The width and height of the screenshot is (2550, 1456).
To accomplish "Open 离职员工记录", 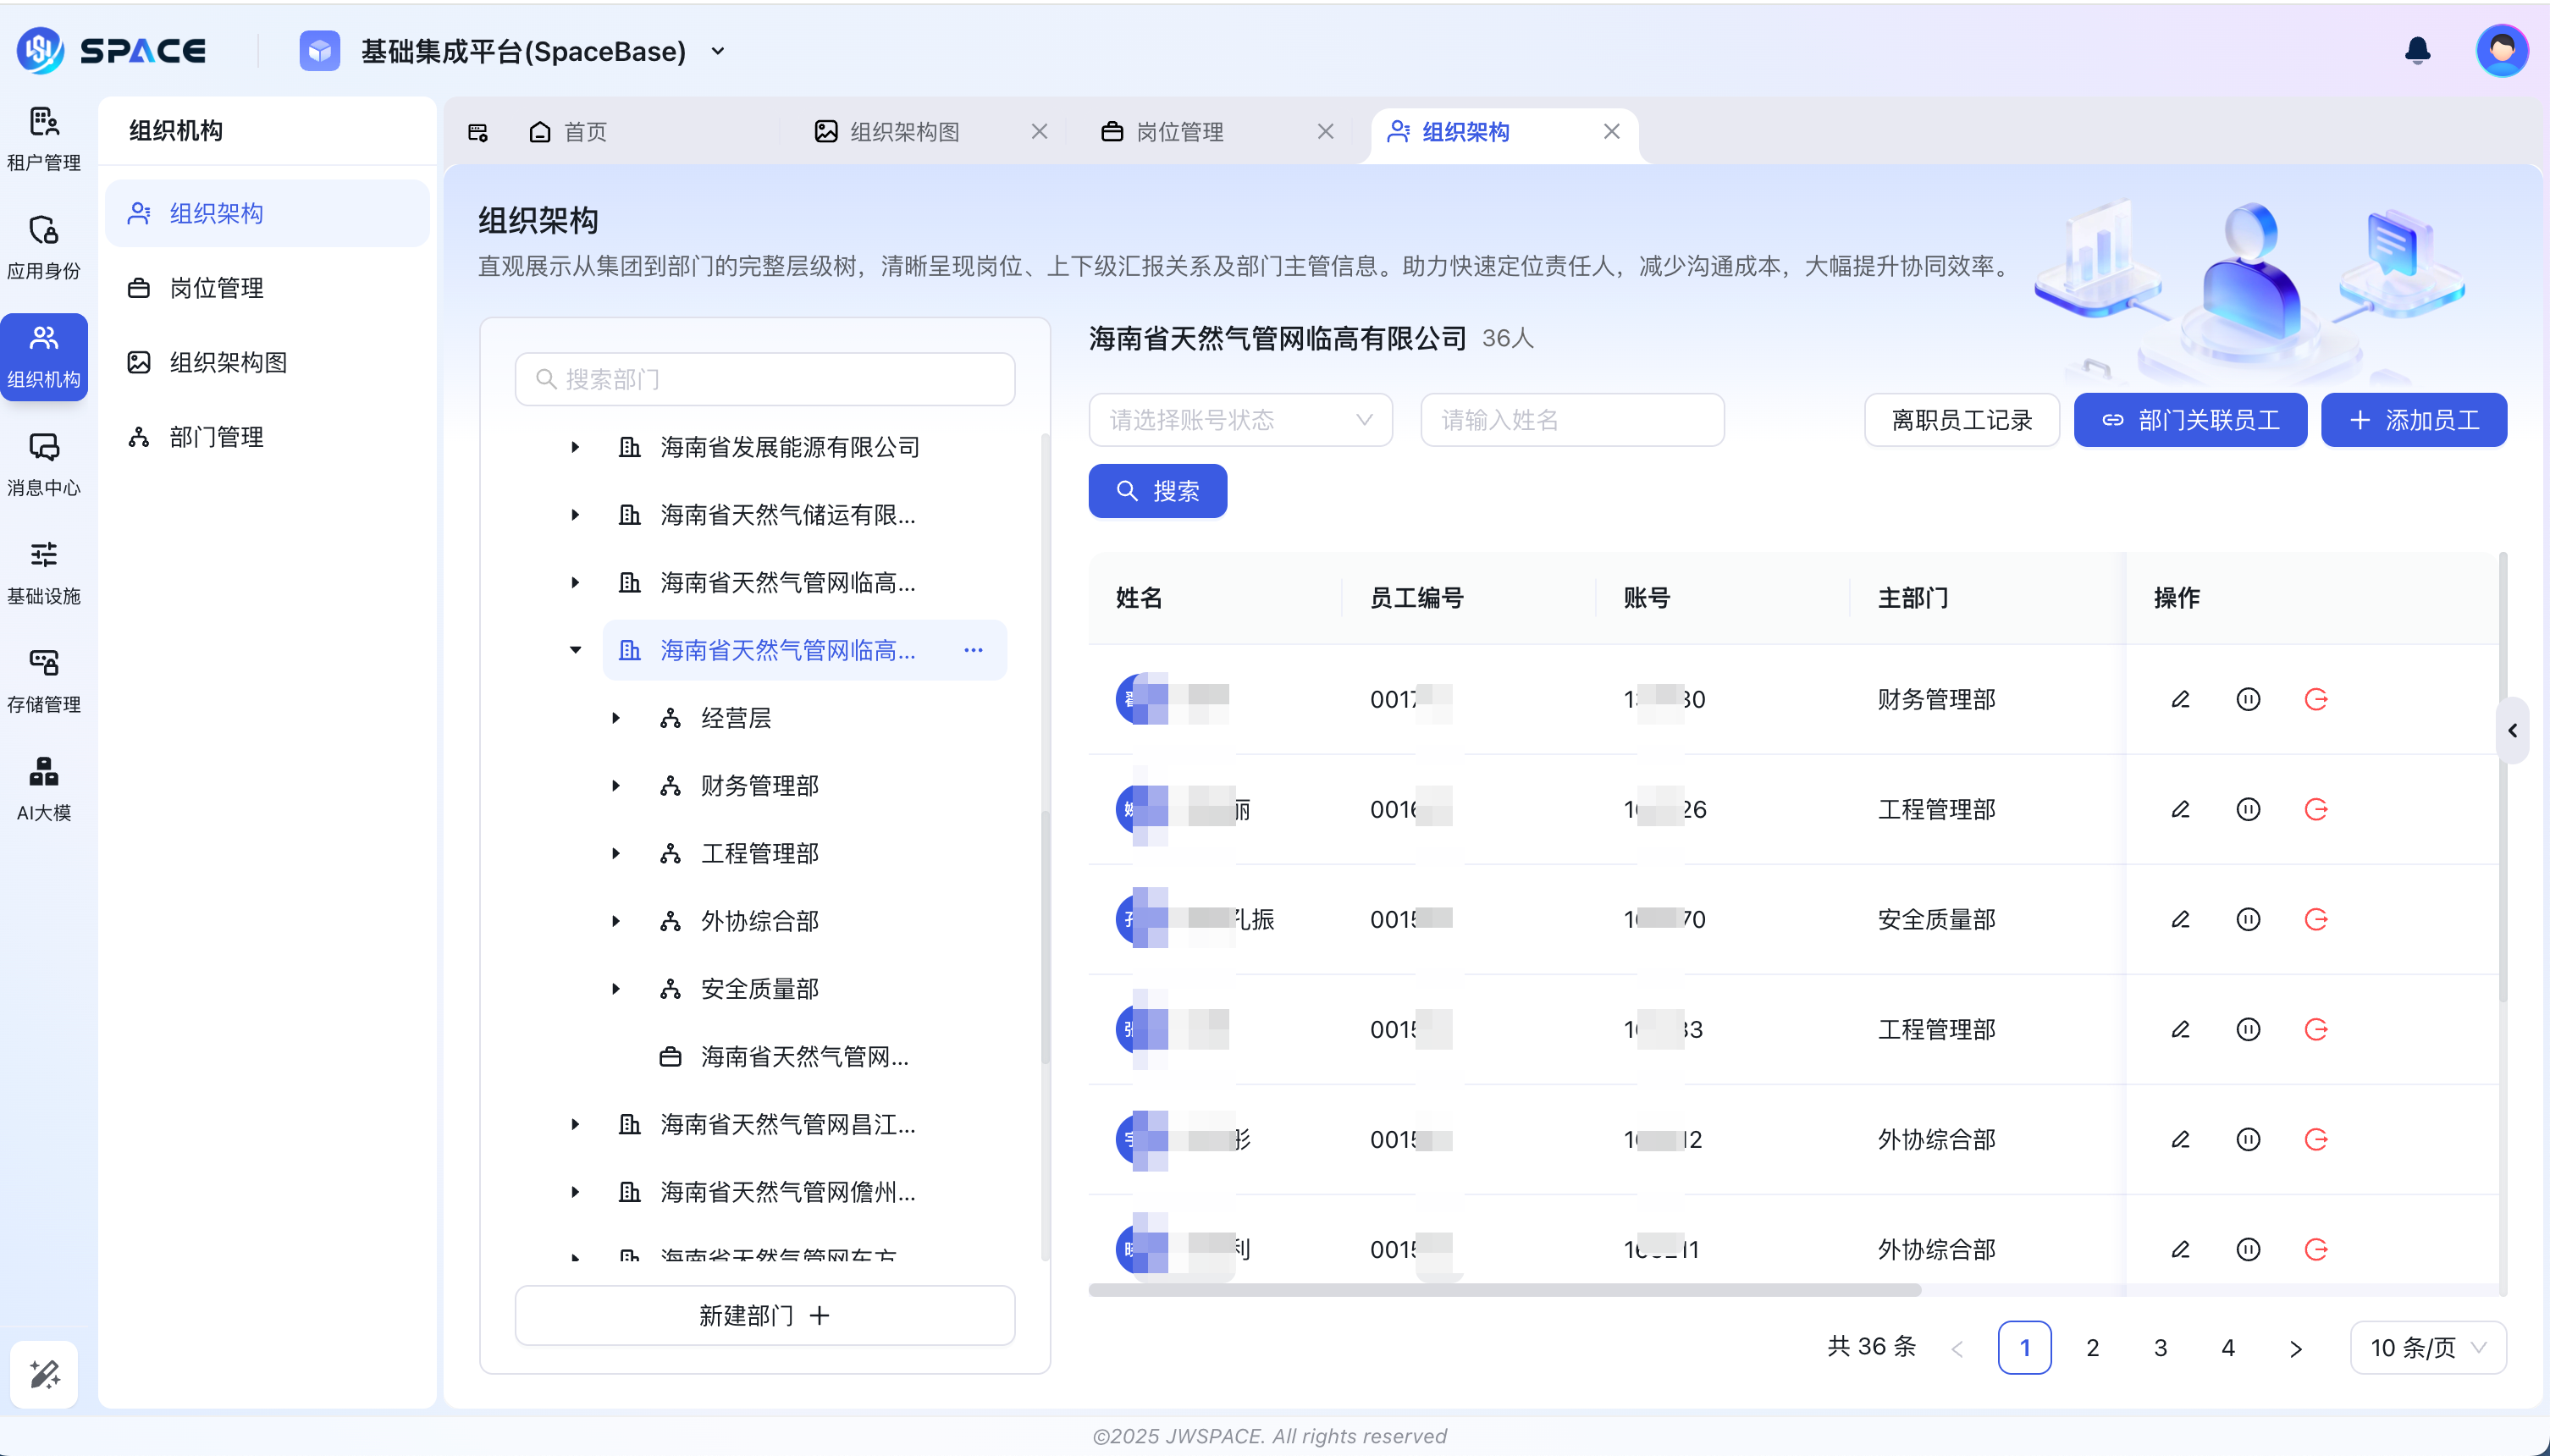I will pos(1960,420).
